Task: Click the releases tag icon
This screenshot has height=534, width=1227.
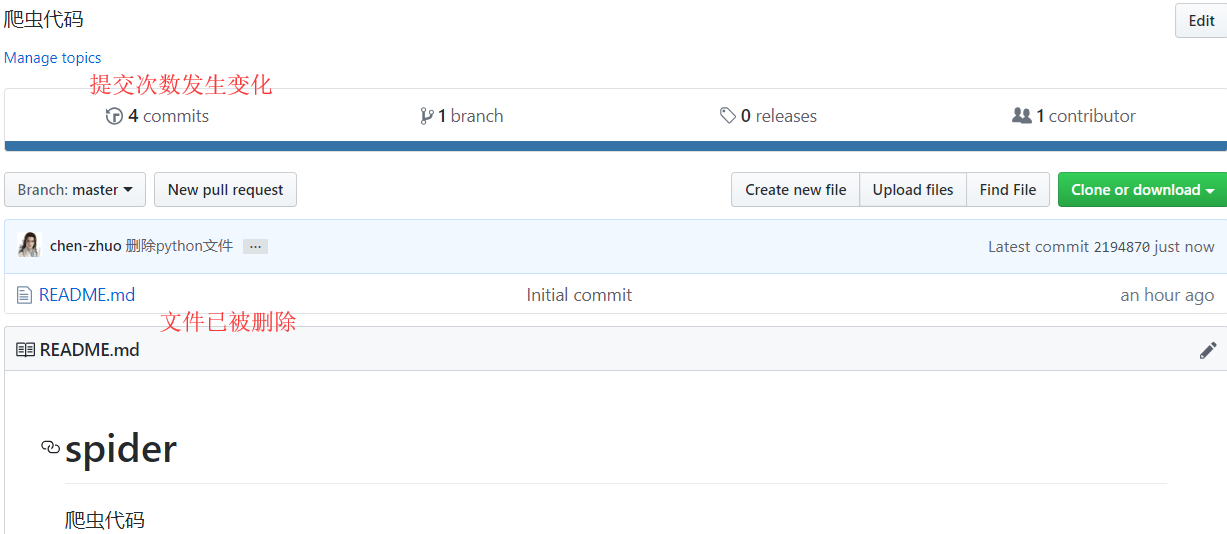Action: (728, 116)
